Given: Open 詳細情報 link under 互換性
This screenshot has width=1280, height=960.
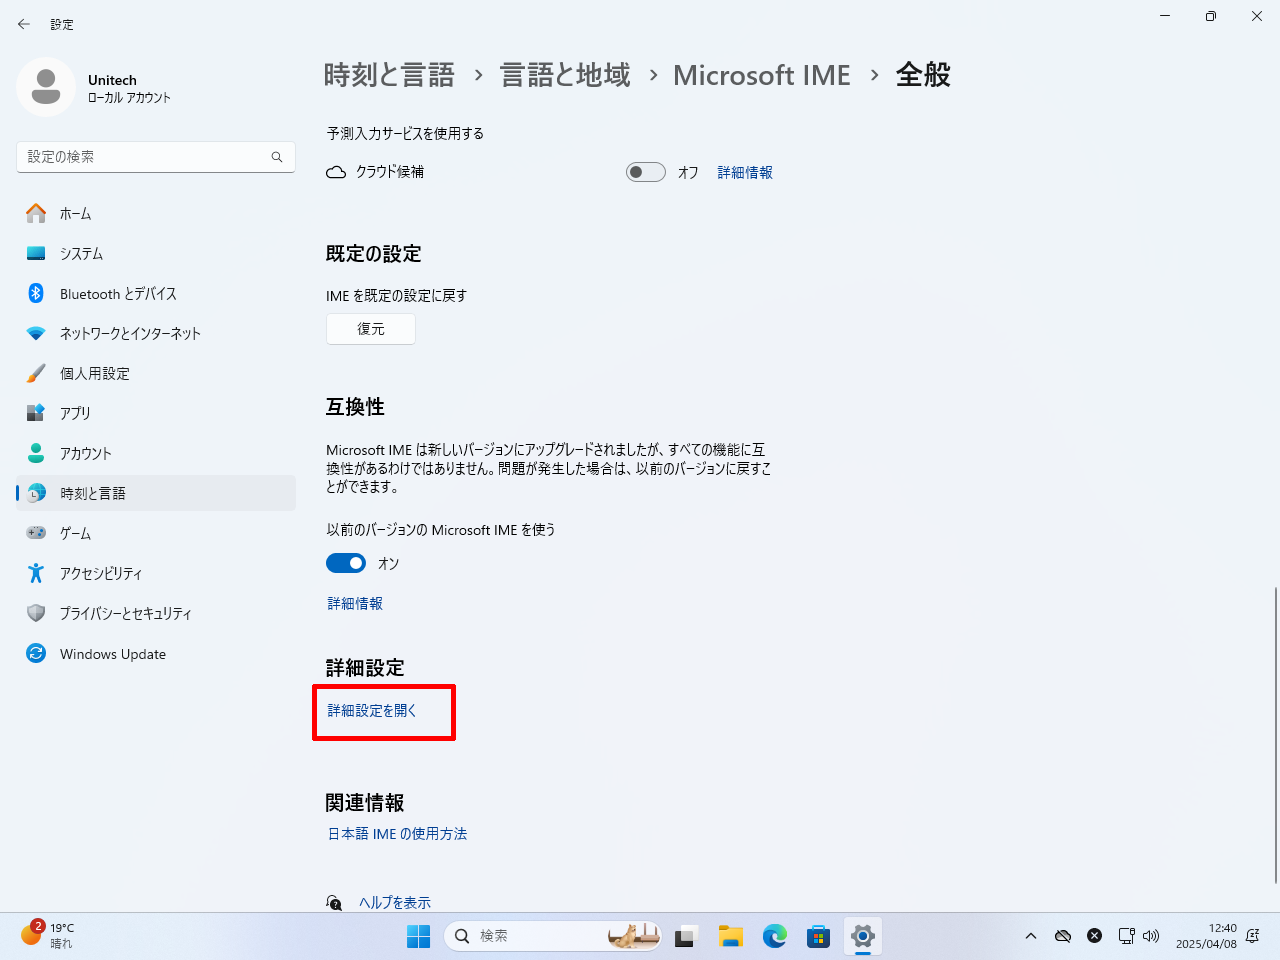Looking at the screenshot, I should [355, 603].
